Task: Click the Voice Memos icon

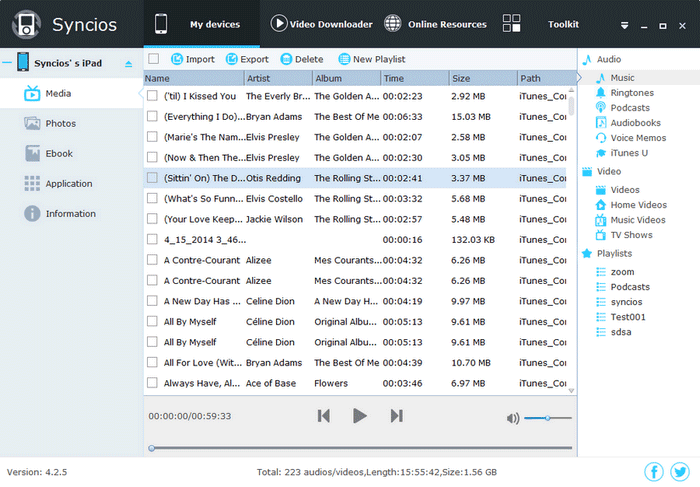Action: coord(601,138)
